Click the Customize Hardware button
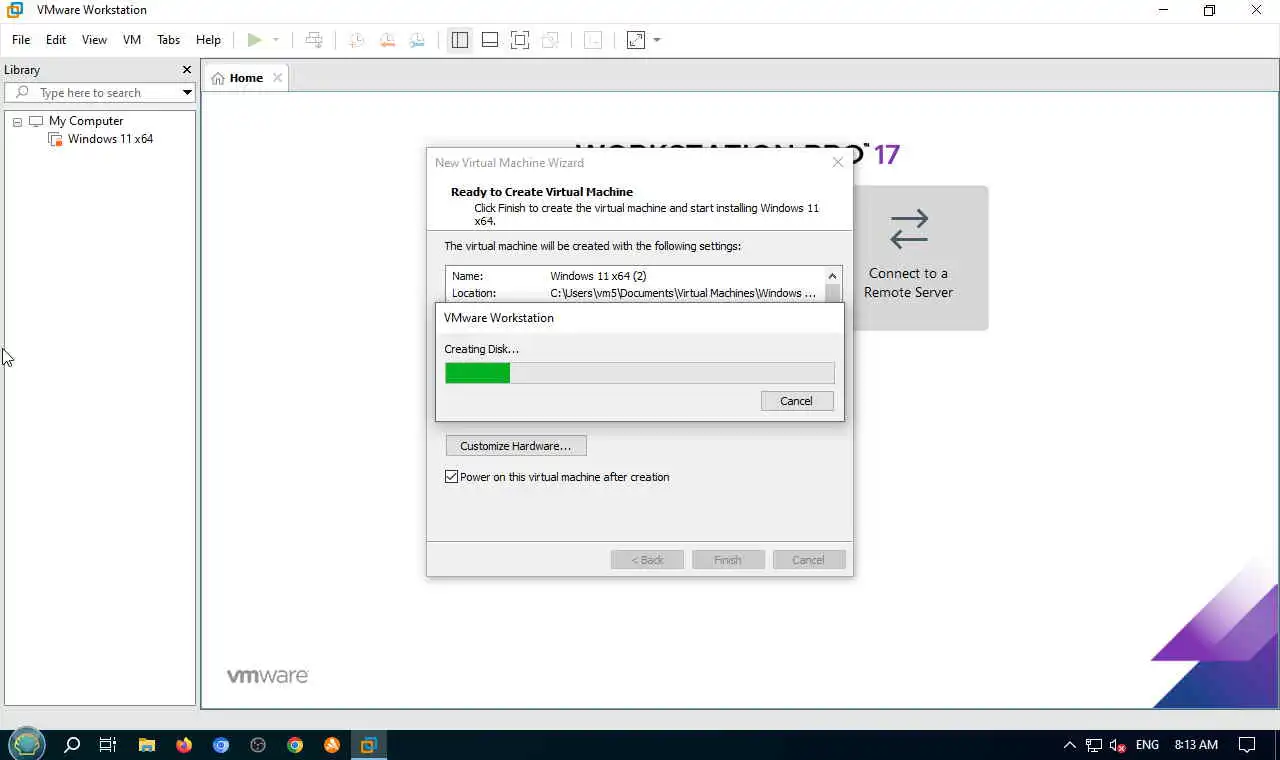This screenshot has width=1280, height=760. click(516, 446)
